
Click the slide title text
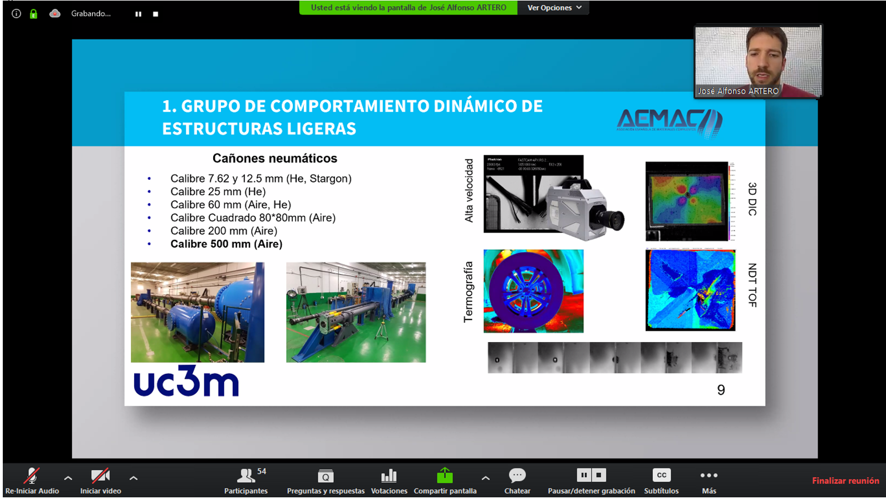point(352,117)
